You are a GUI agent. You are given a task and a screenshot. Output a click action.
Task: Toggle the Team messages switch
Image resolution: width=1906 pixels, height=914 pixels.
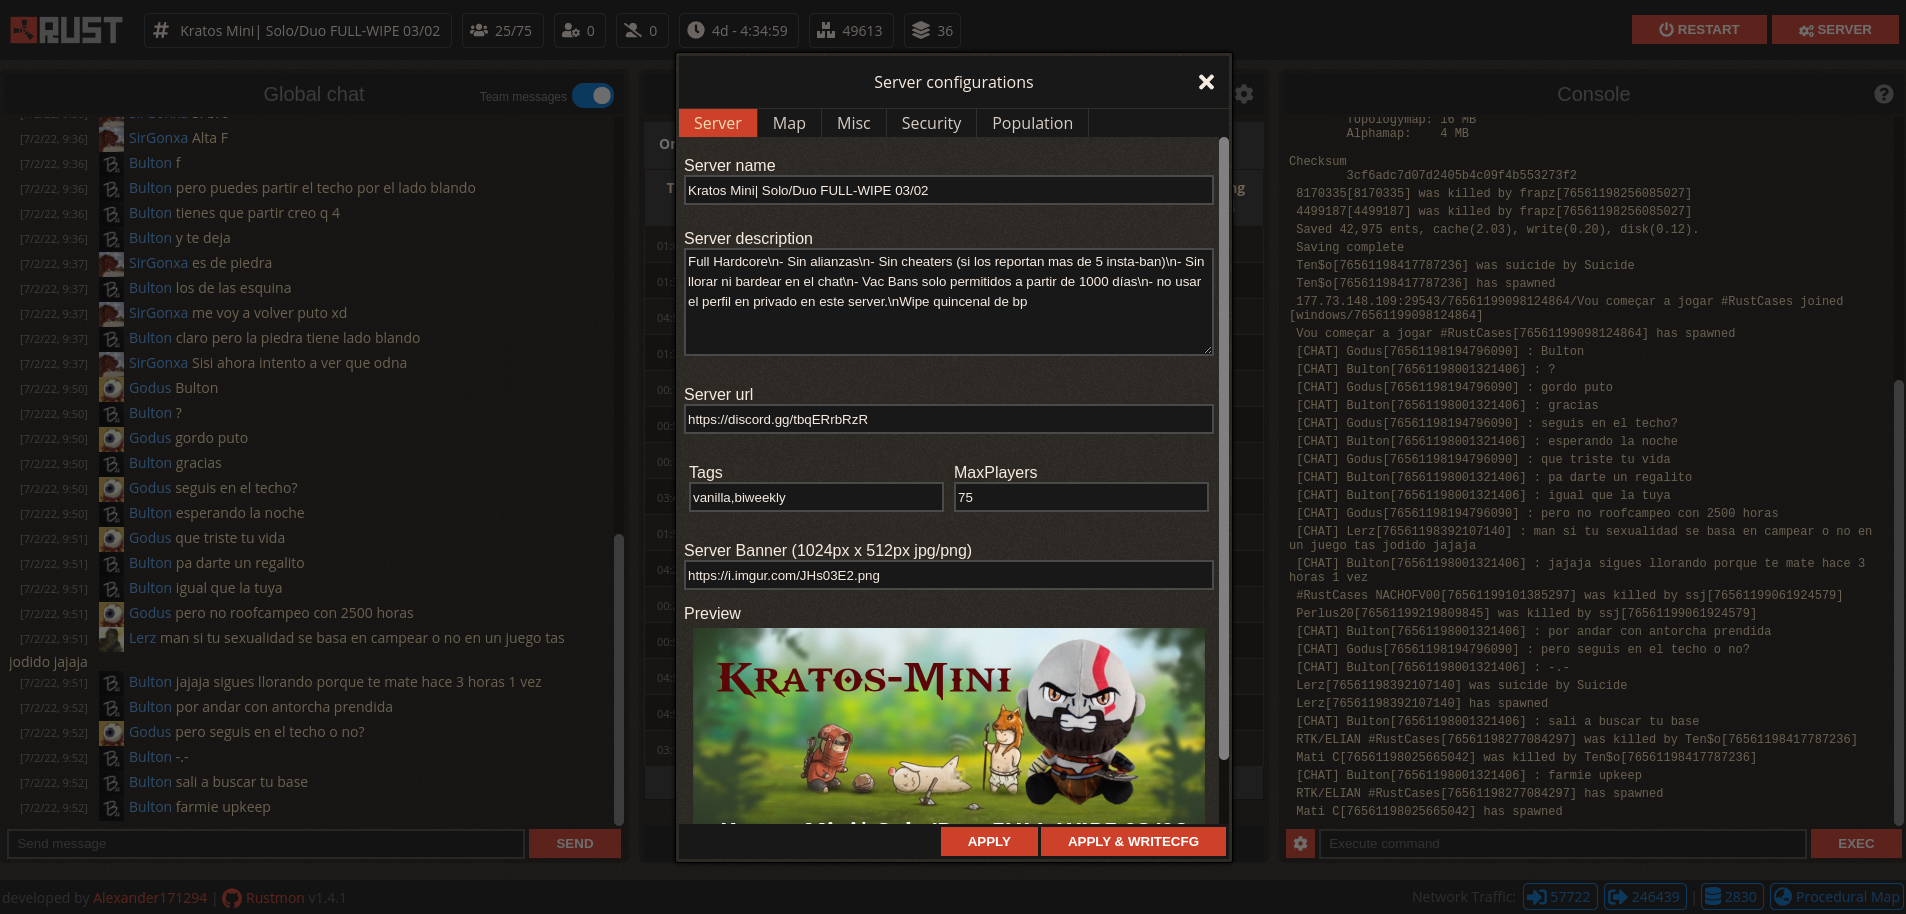point(593,95)
